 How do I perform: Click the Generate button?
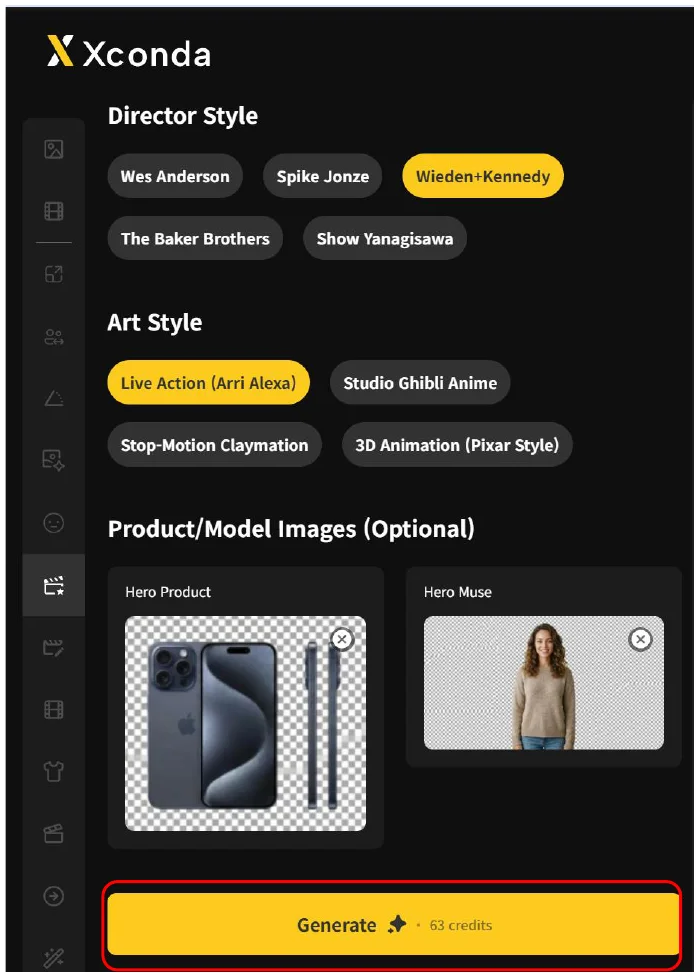click(393, 924)
